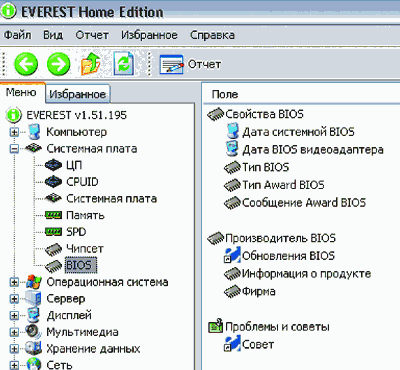Select the Память tree item label
Viewport: 400px width, 370px height.
click(85, 215)
